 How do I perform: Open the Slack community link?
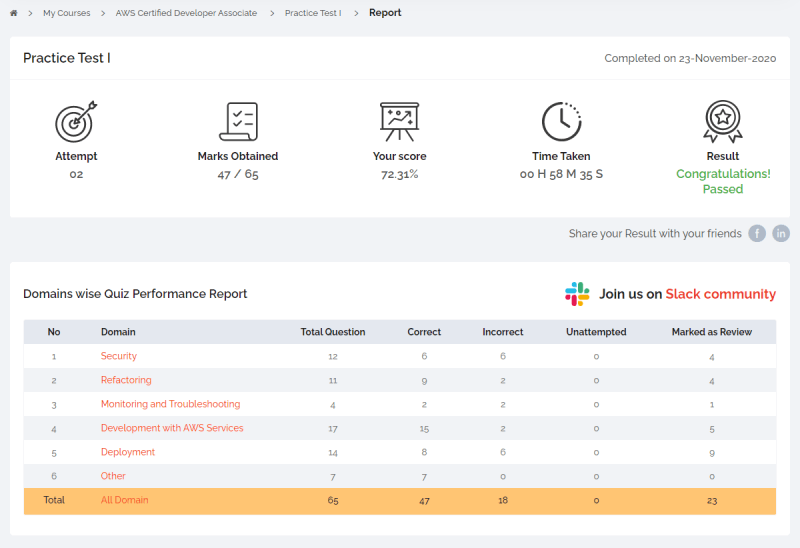(720, 294)
